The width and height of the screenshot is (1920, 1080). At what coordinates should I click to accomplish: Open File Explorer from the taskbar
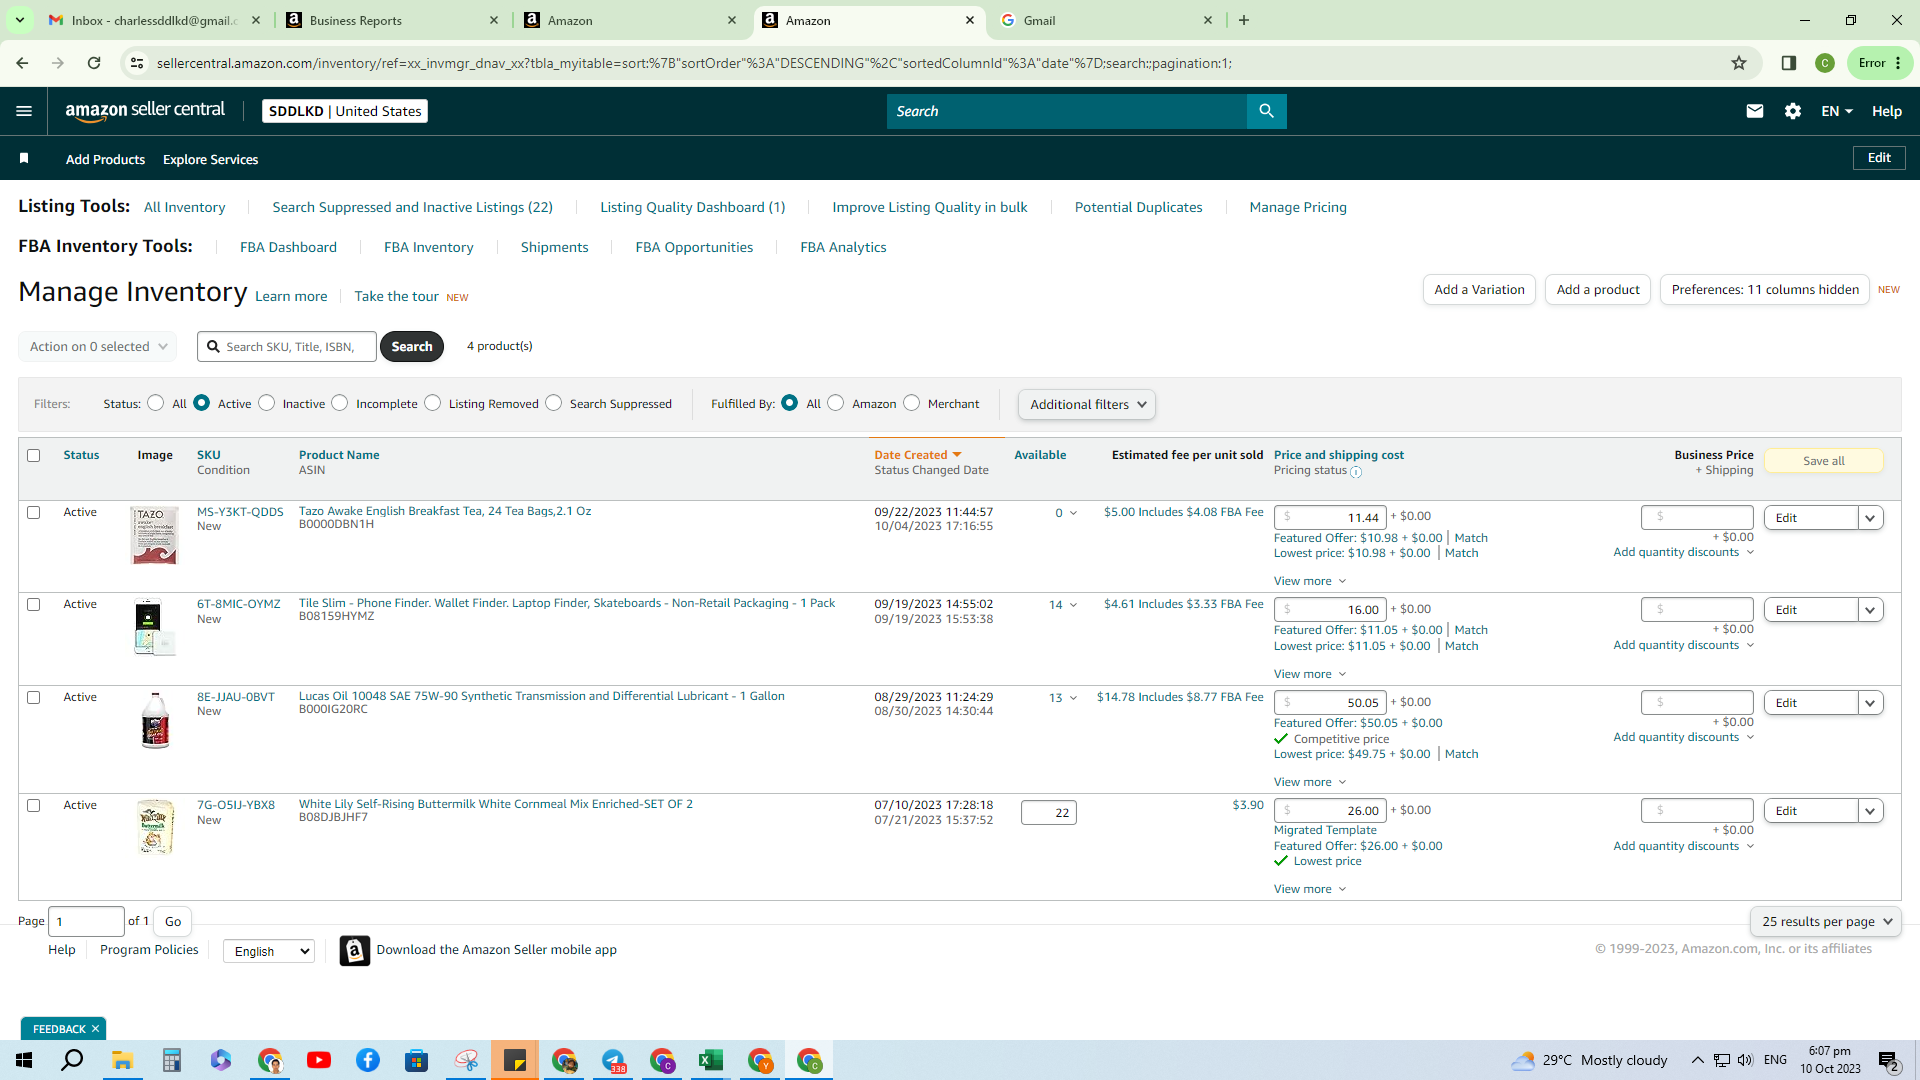click(x=122, y=1060)
